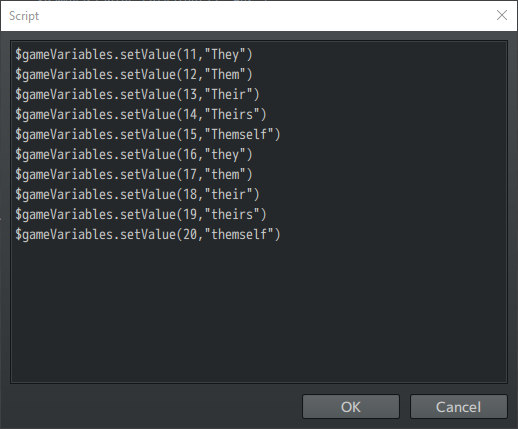Click the script line setting variable 17 "them"
Screen dimensions: 518x429
134,174
